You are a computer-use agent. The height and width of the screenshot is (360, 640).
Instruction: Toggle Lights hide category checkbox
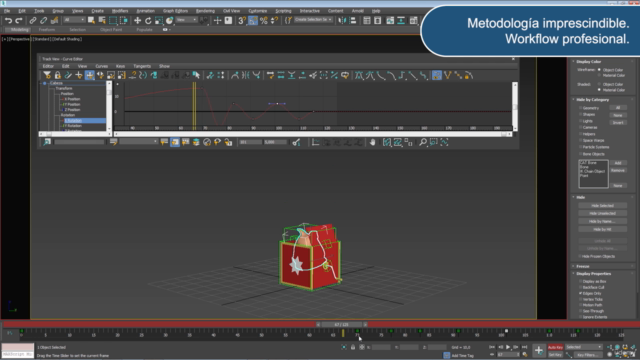(580, 121)
